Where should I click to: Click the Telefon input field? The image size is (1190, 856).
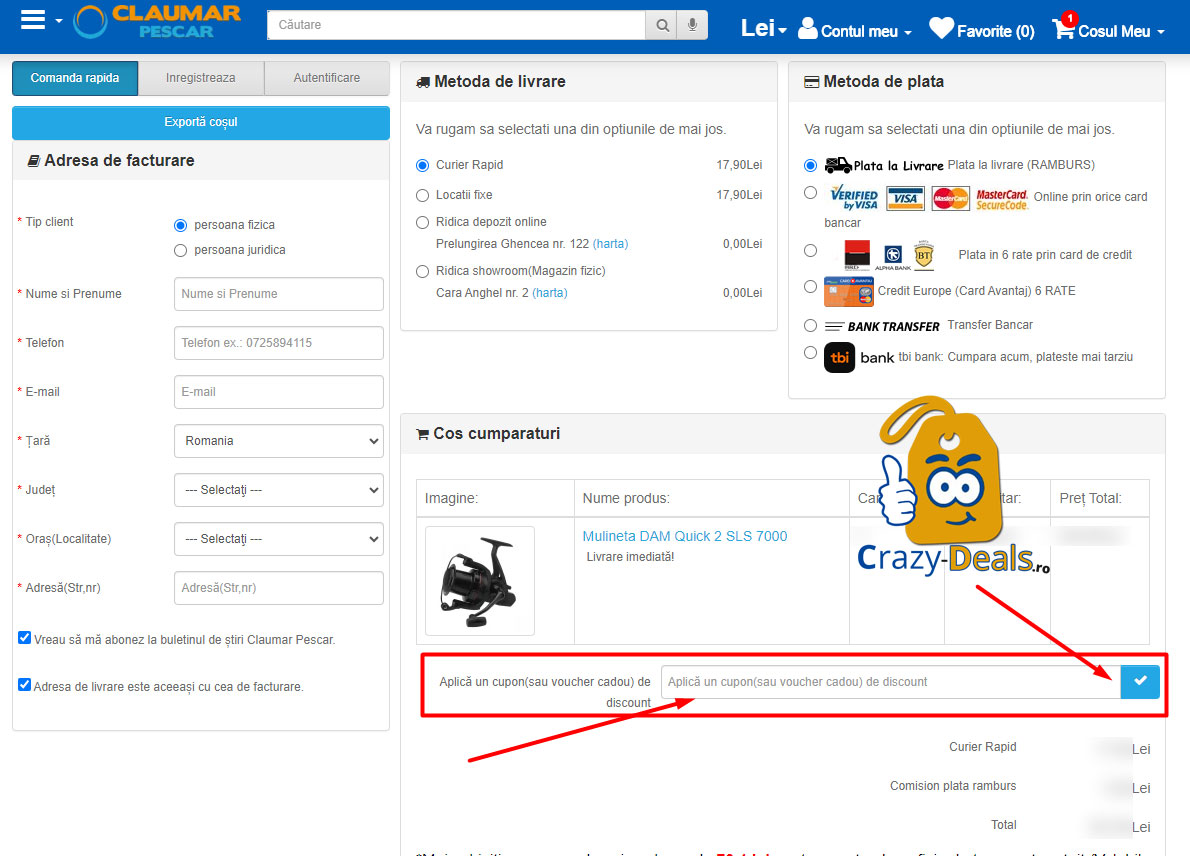click(279, 343)
